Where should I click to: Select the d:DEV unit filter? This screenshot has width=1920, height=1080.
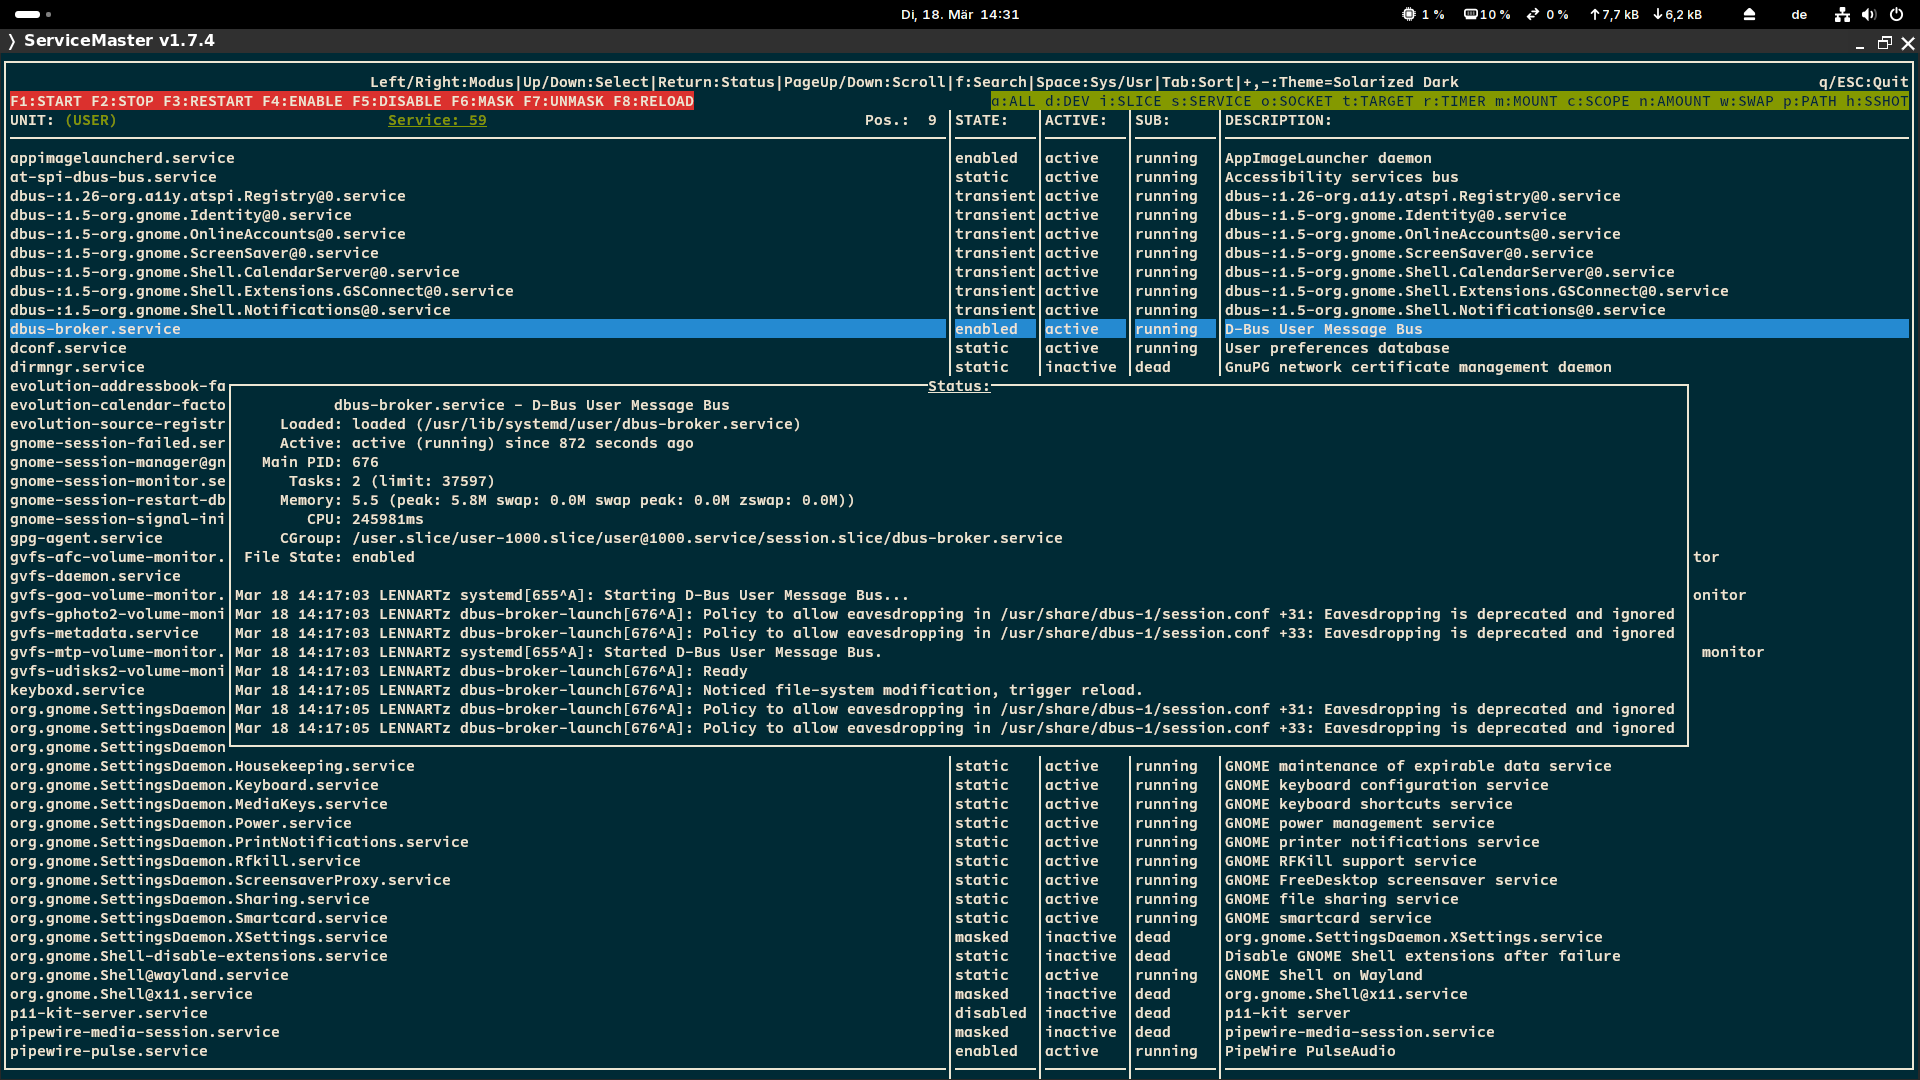(1067, 101)
